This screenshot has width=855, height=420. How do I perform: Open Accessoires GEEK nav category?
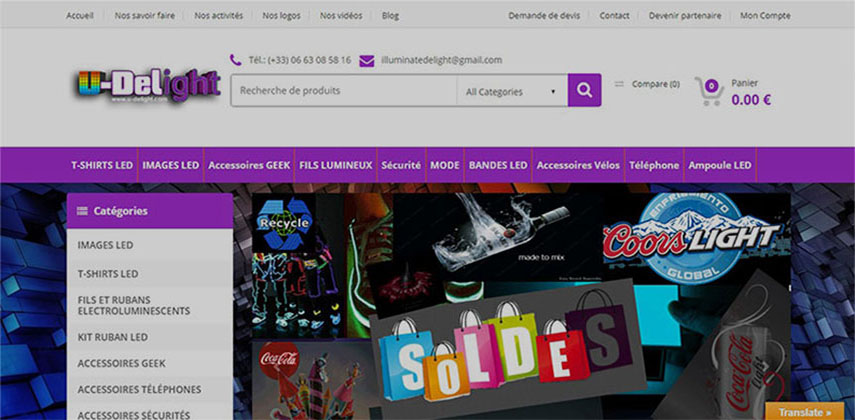249,165
